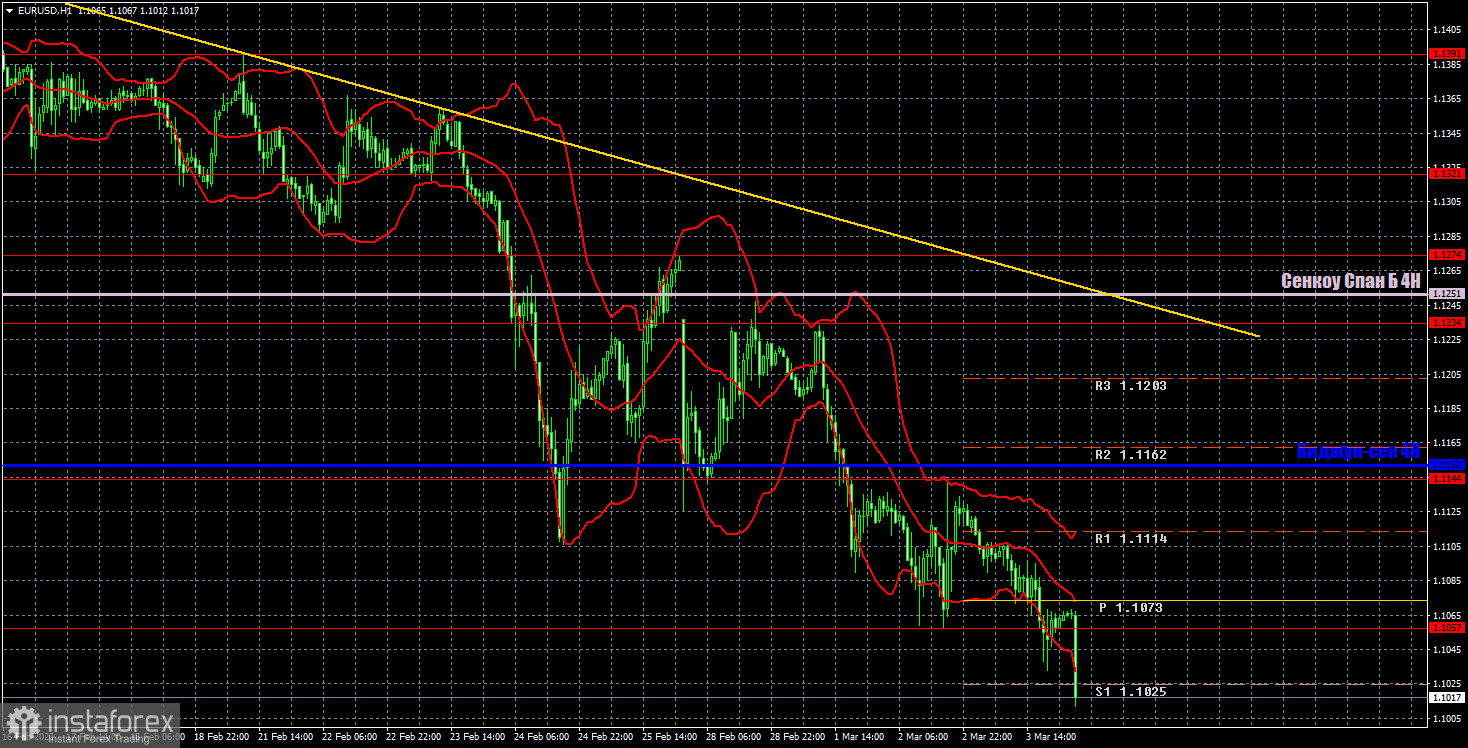Click the S1 1.1025 support label
1468x748 pixels.
click(1130, 691)
